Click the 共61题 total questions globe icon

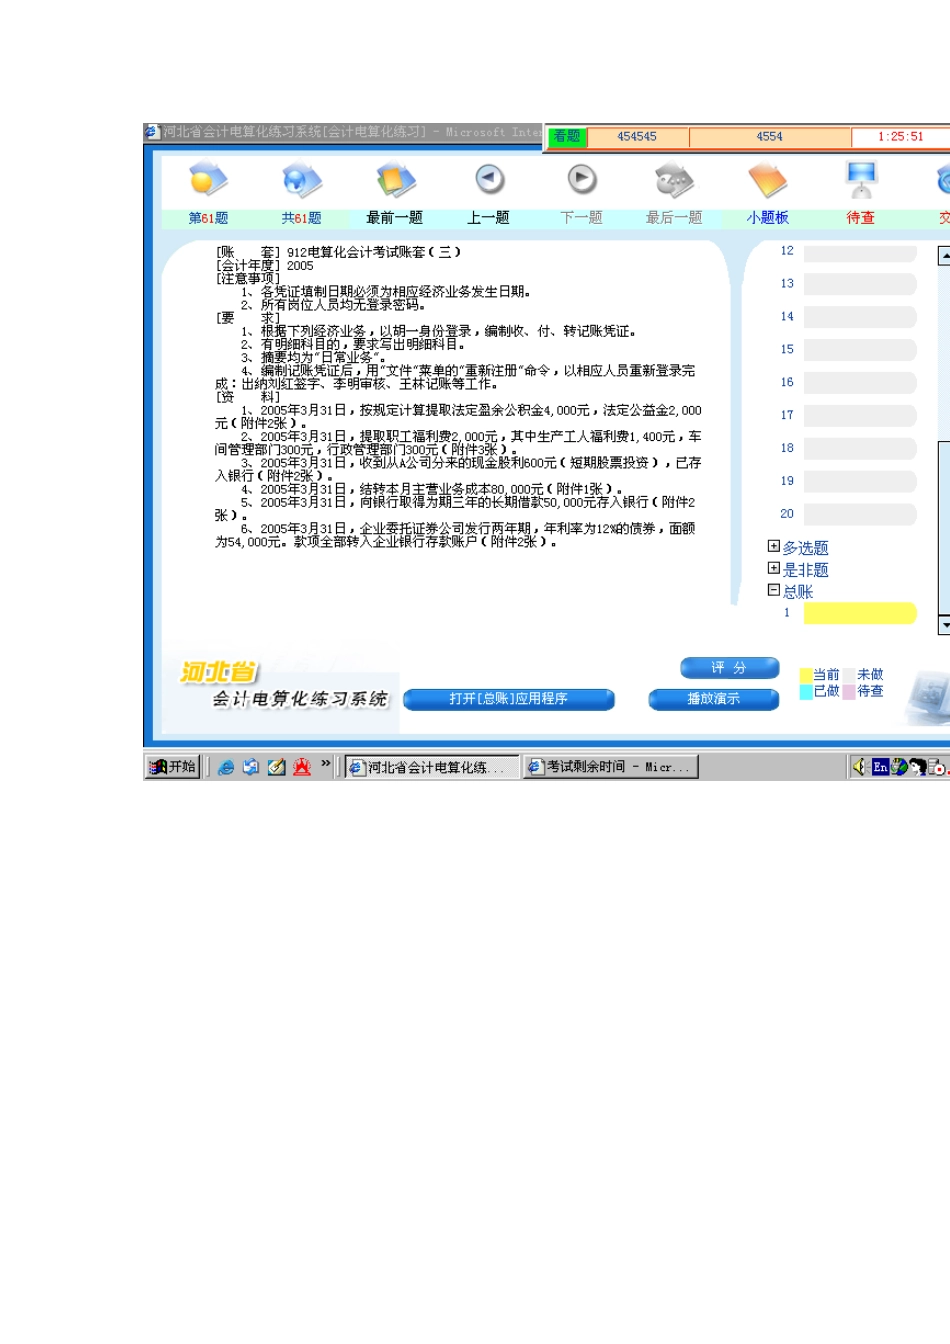click(301, 180)
